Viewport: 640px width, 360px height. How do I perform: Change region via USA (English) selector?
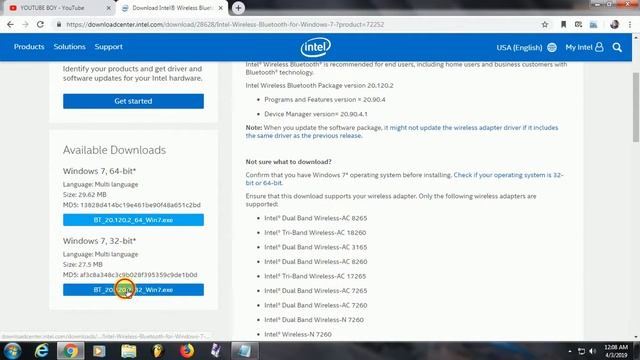click(519, 47)
